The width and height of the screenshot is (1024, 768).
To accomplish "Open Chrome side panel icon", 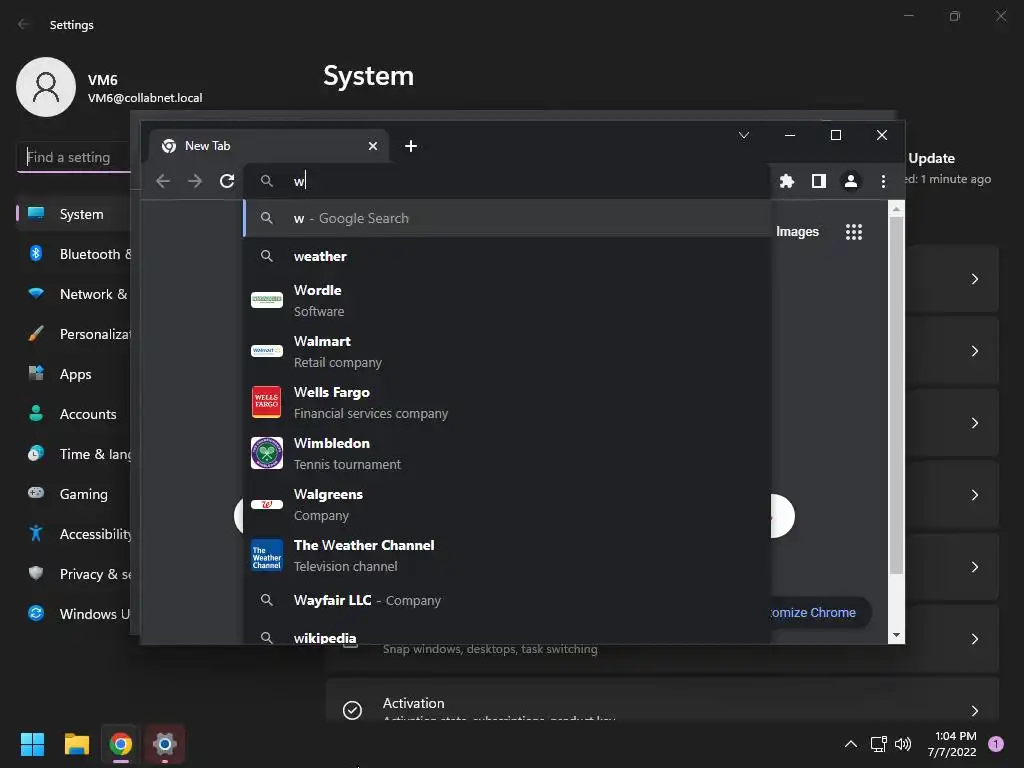I will (x=819, y=181).
